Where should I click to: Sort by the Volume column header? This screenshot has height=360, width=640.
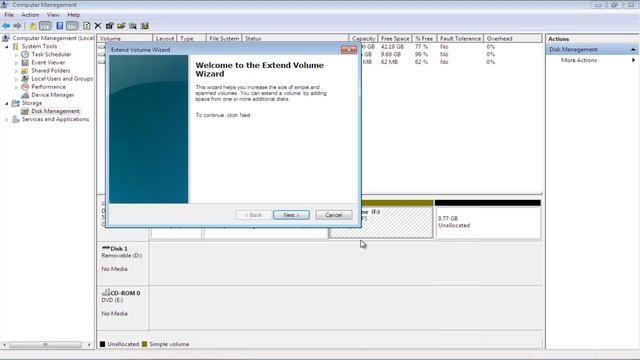[x=125, y=38]
